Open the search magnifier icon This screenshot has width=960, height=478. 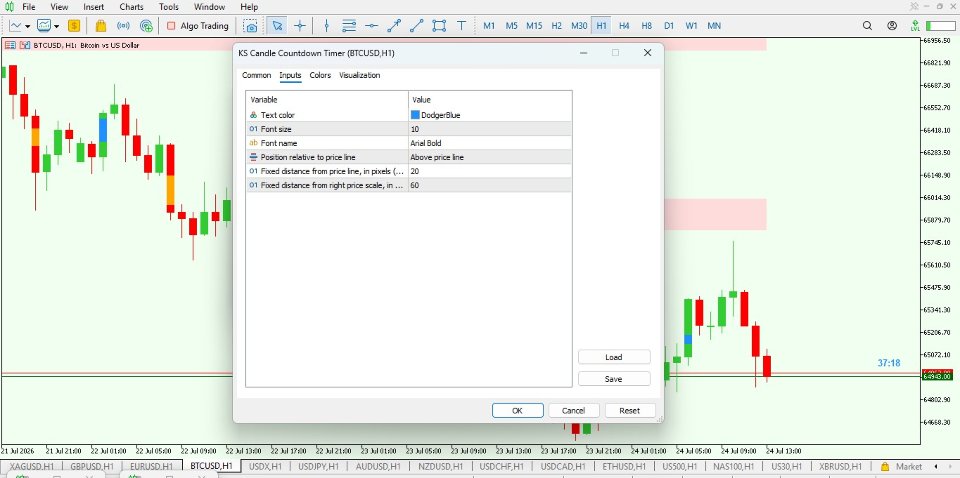[867, 26]
